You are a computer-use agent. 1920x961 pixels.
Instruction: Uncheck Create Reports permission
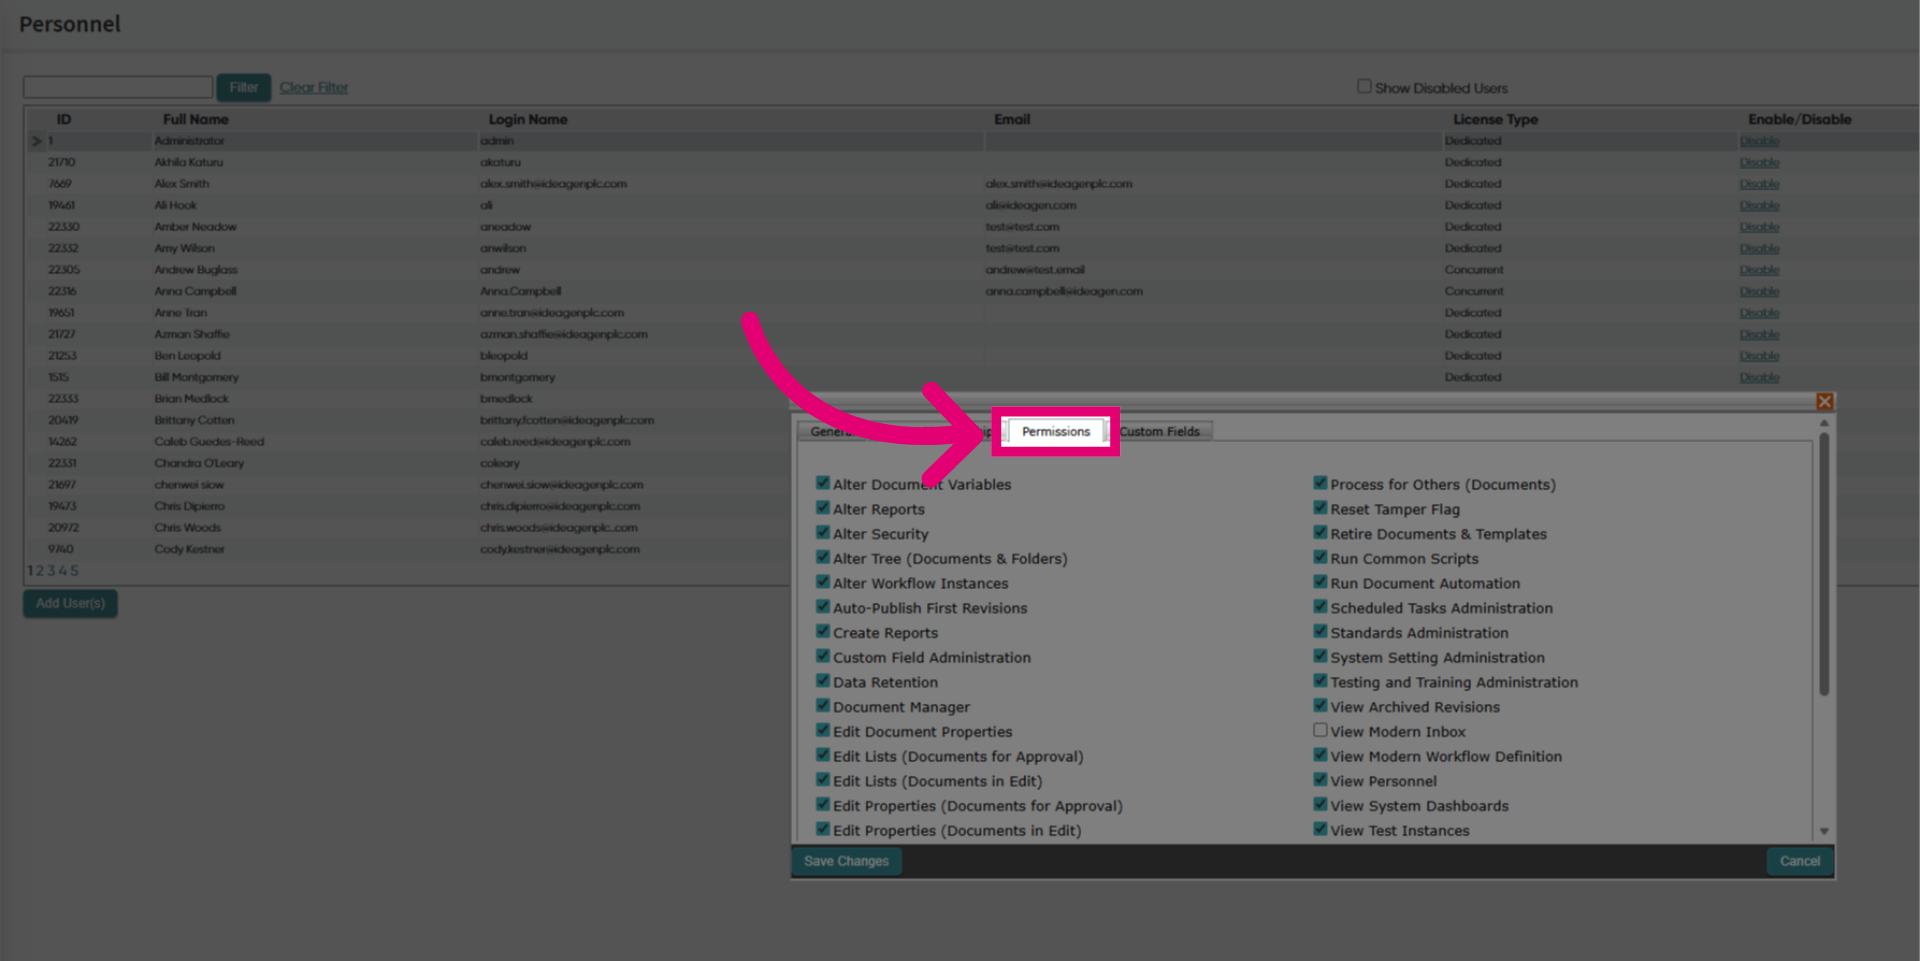(822, 631)
